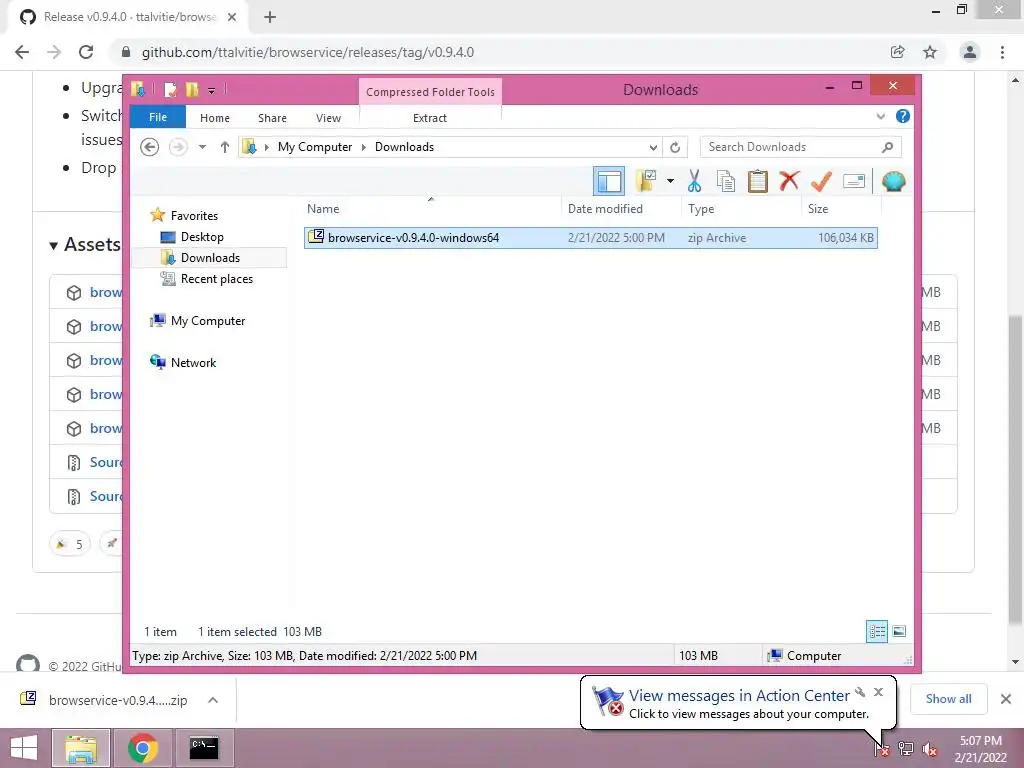Reload the GitHub page in Chrome

(86, 52)
